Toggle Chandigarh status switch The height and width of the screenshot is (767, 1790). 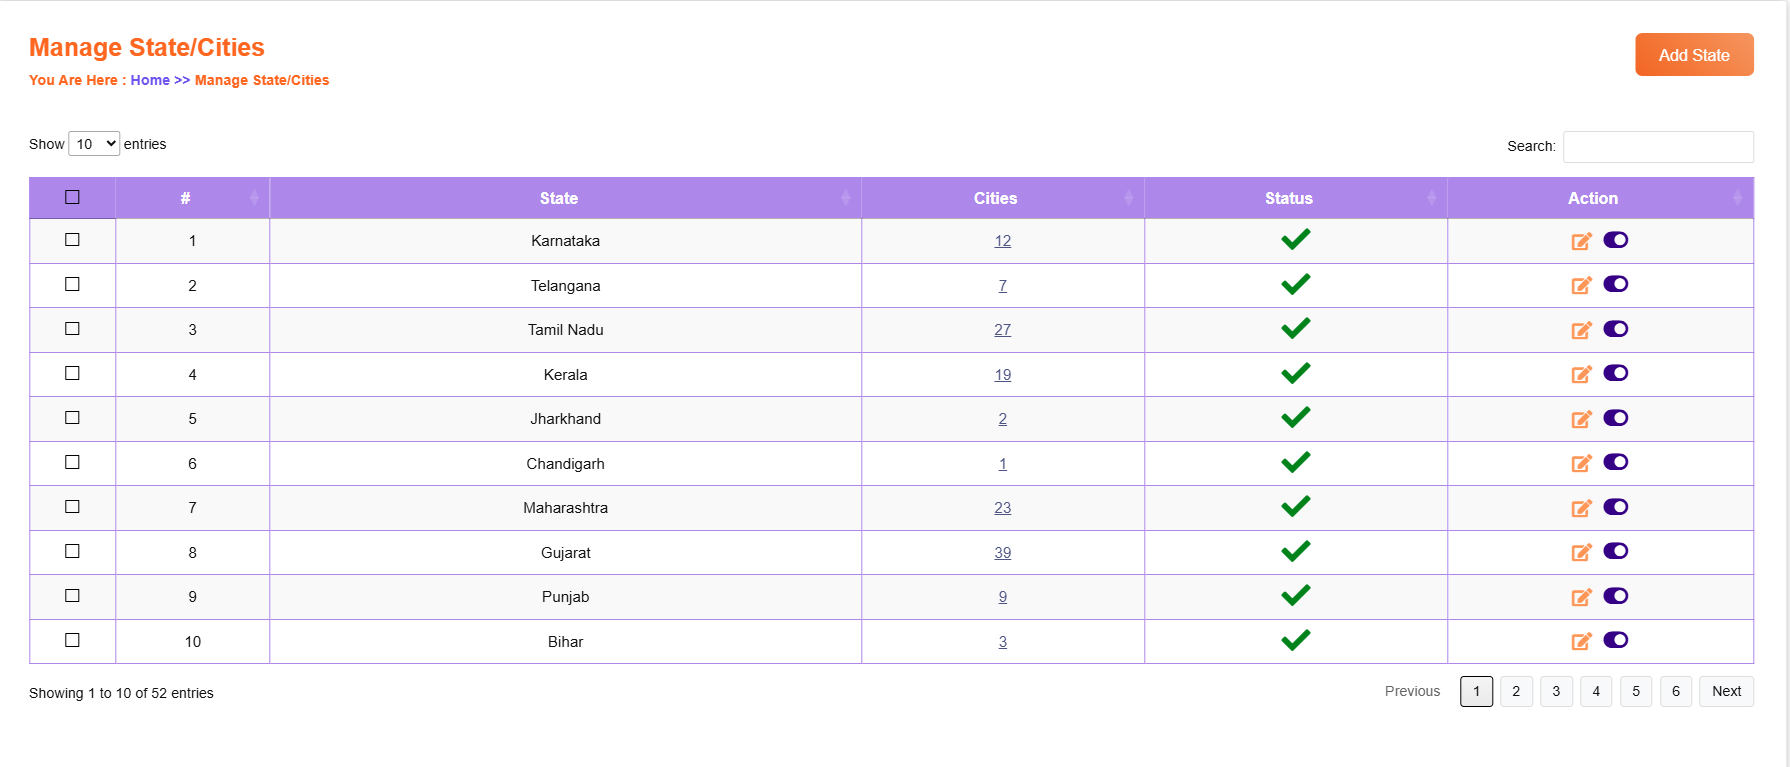1616,462
